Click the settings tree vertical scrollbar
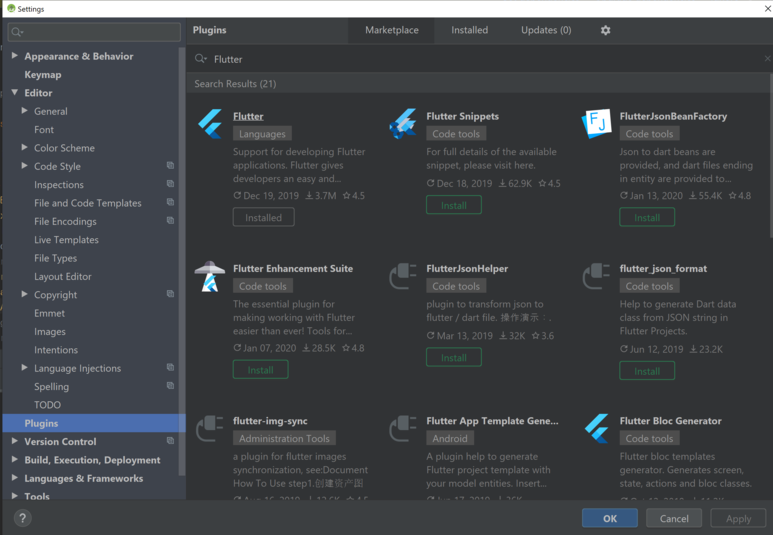 point(181,261)
